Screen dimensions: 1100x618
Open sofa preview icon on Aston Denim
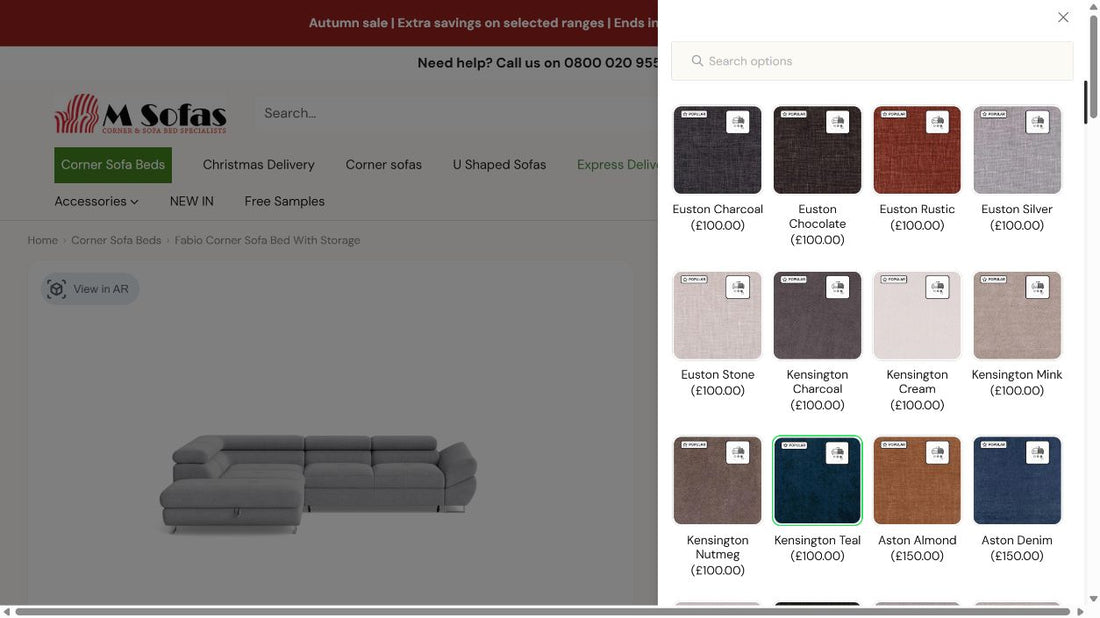(x=1038, y=452)
